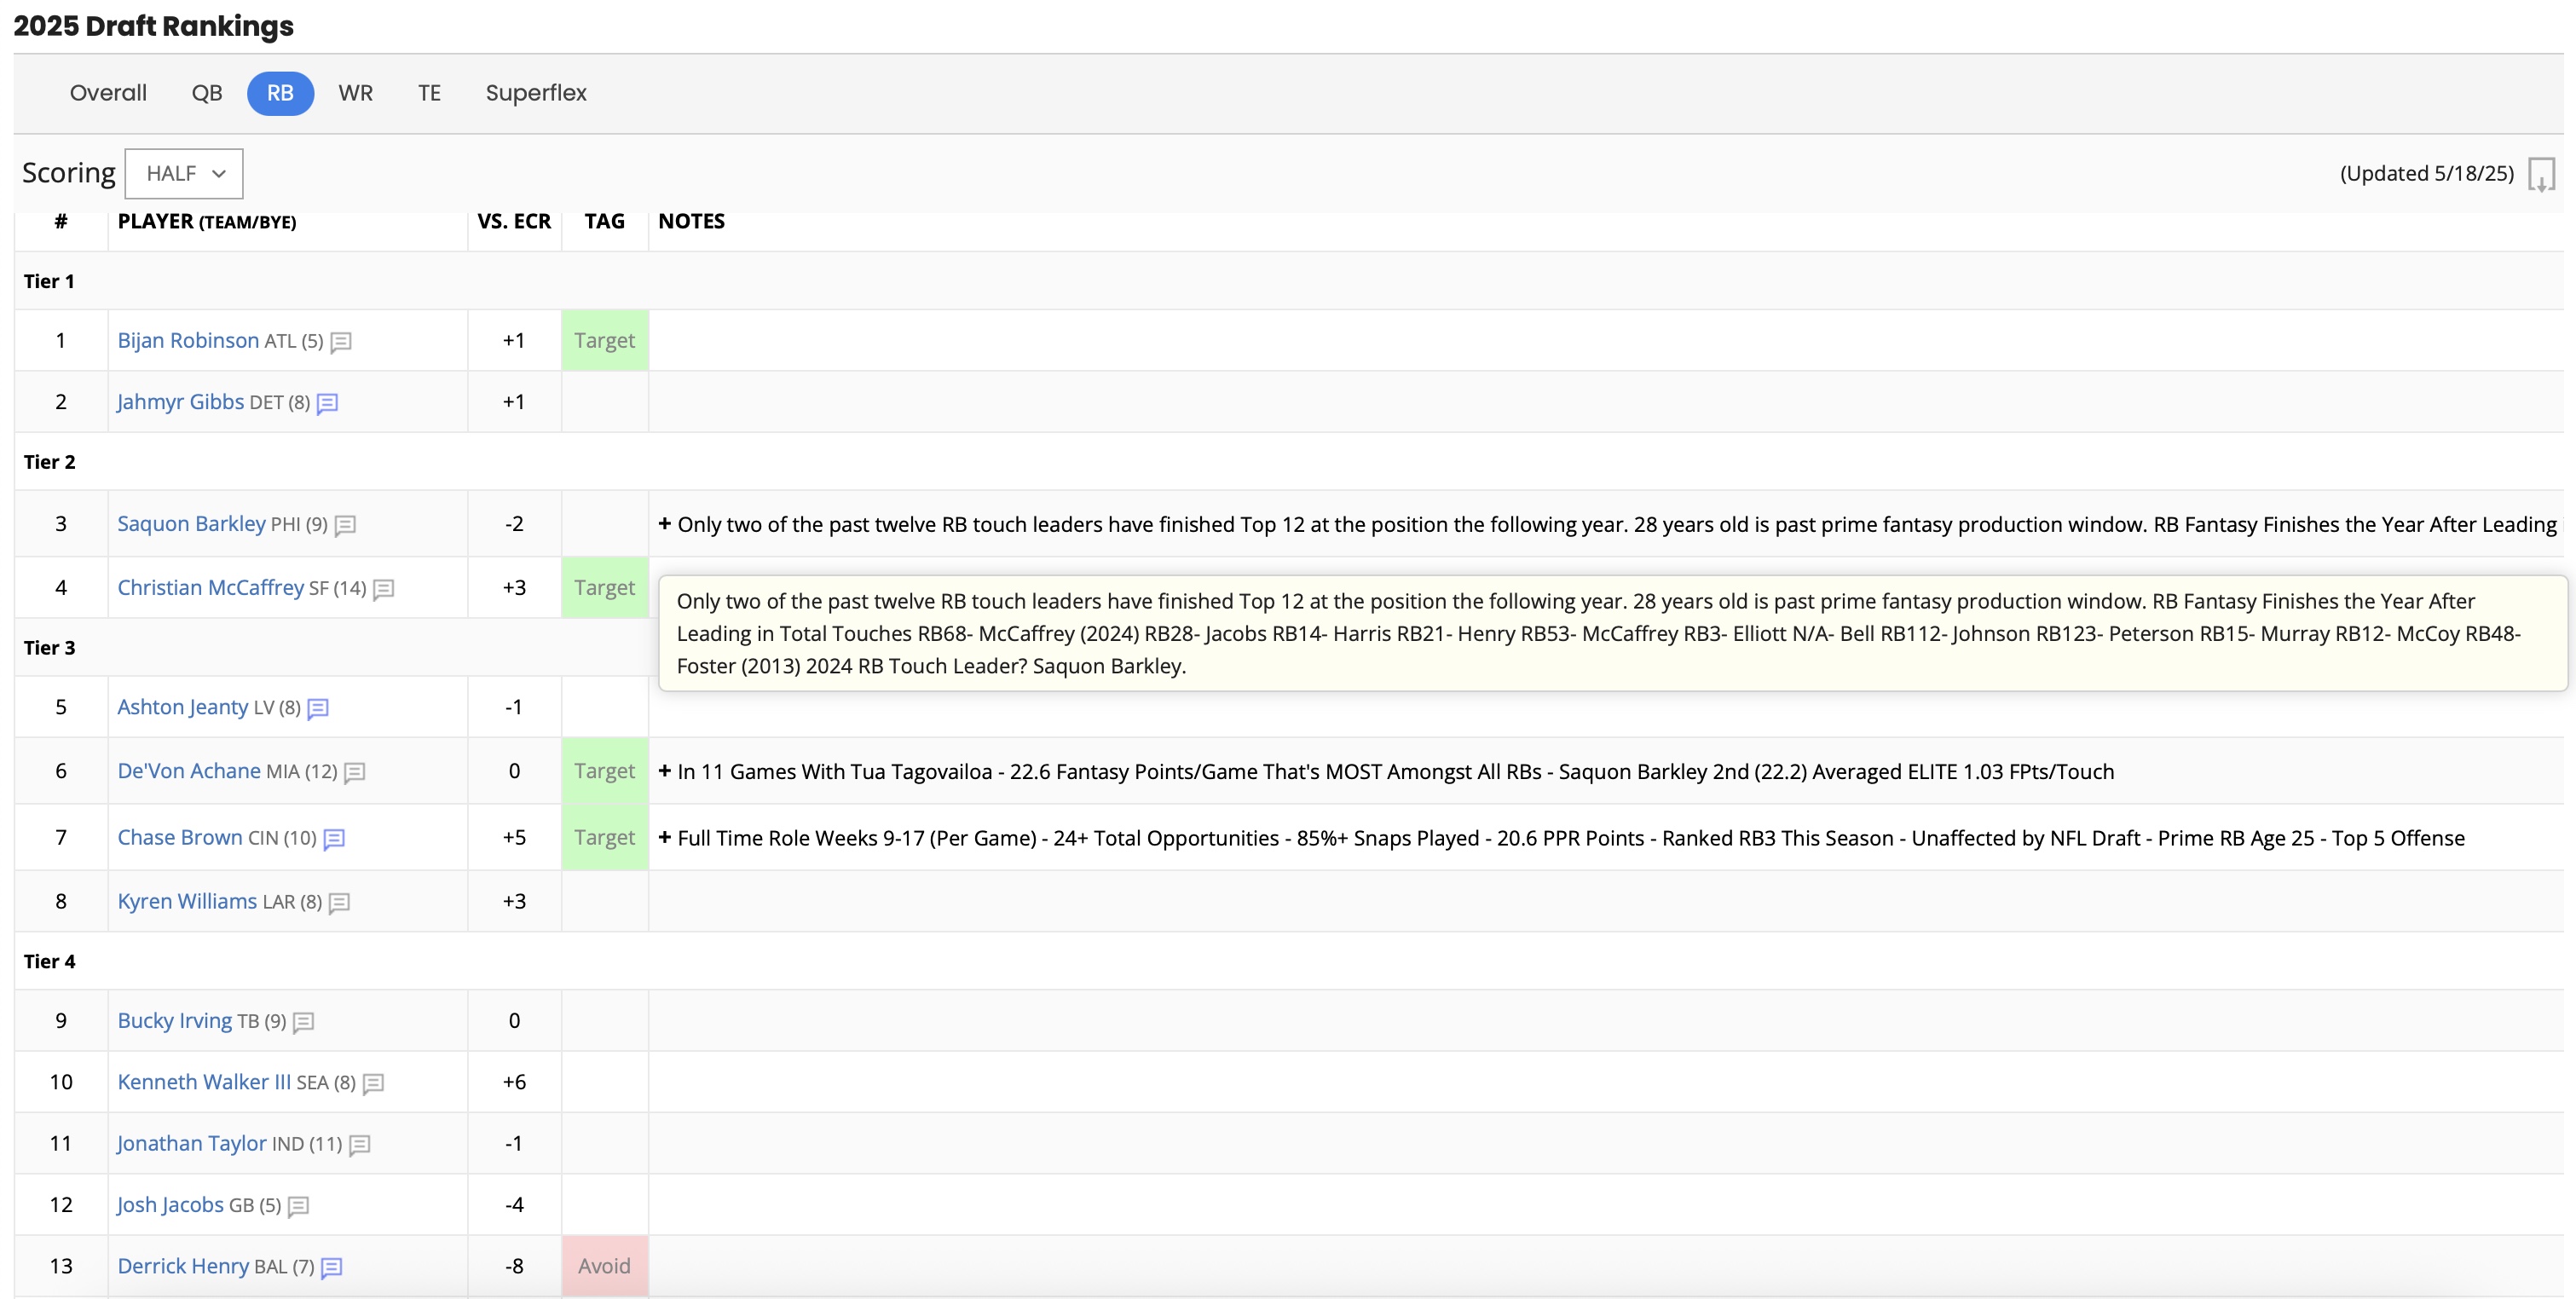The width and height of the screenshot is (2576, 1299).
Task: Switch to the Superflex tab
Action: [536, 93]
